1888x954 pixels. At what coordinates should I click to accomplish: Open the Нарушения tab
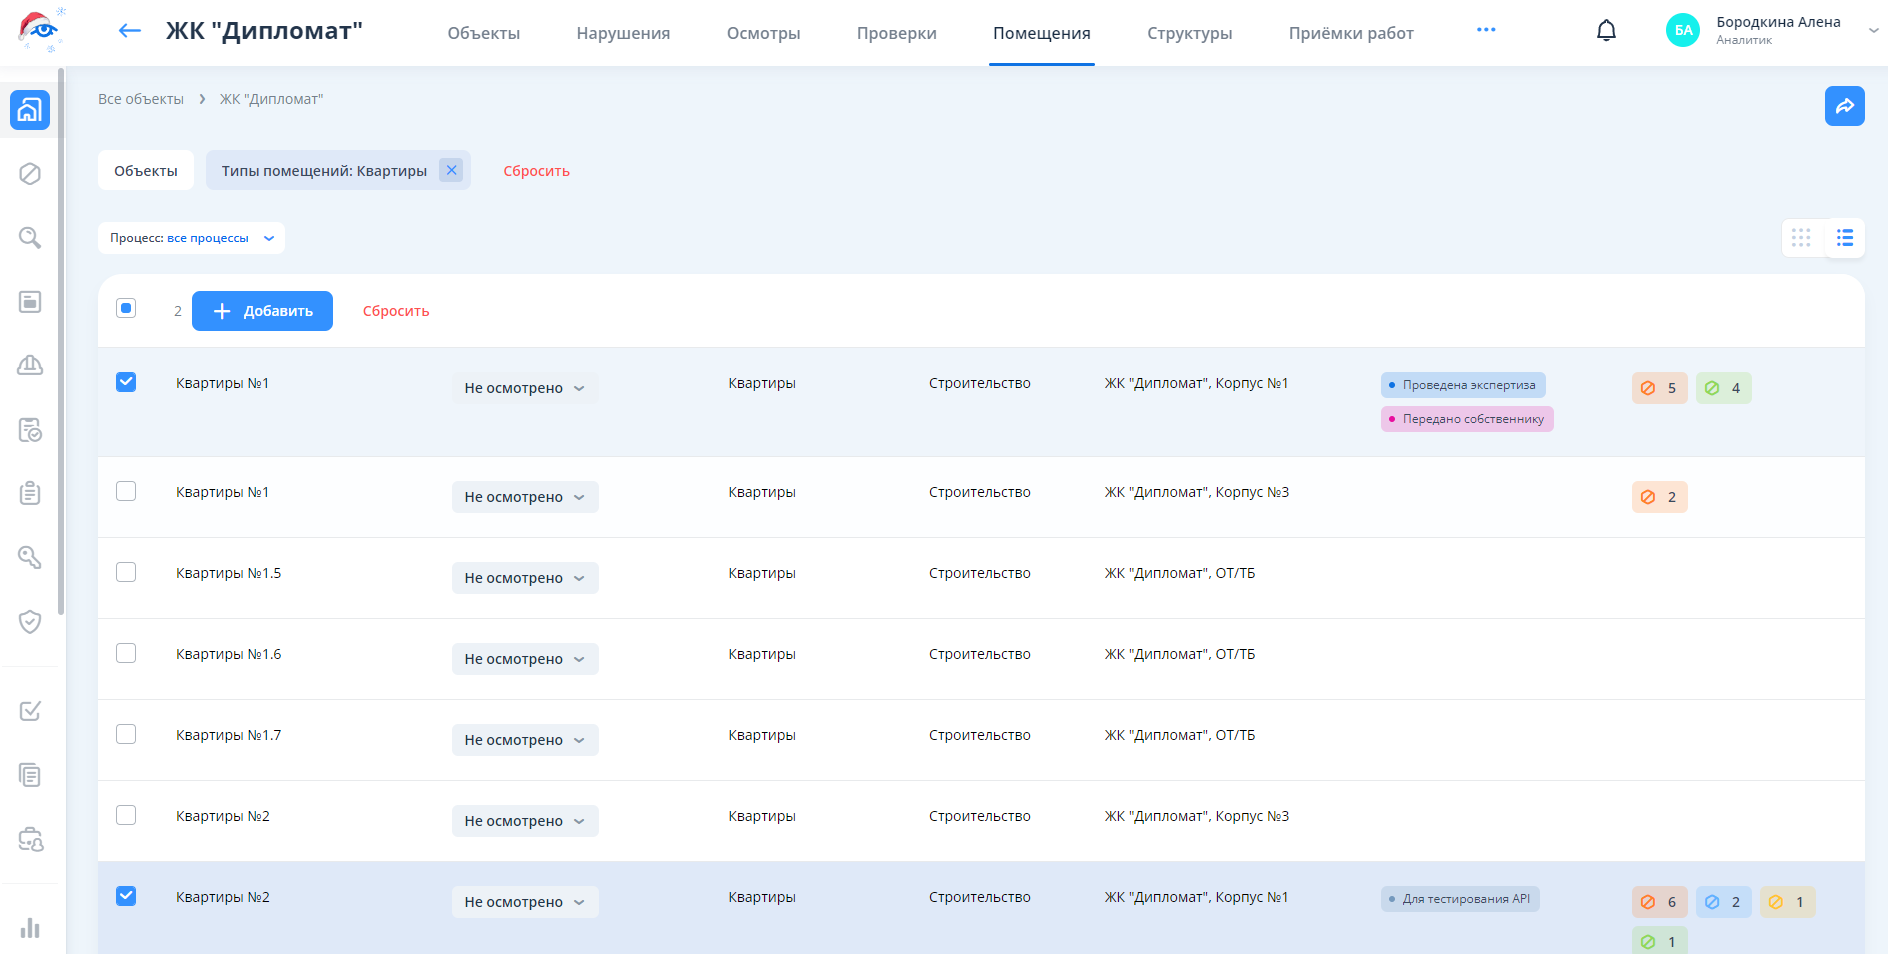click(x=623, y=33)
